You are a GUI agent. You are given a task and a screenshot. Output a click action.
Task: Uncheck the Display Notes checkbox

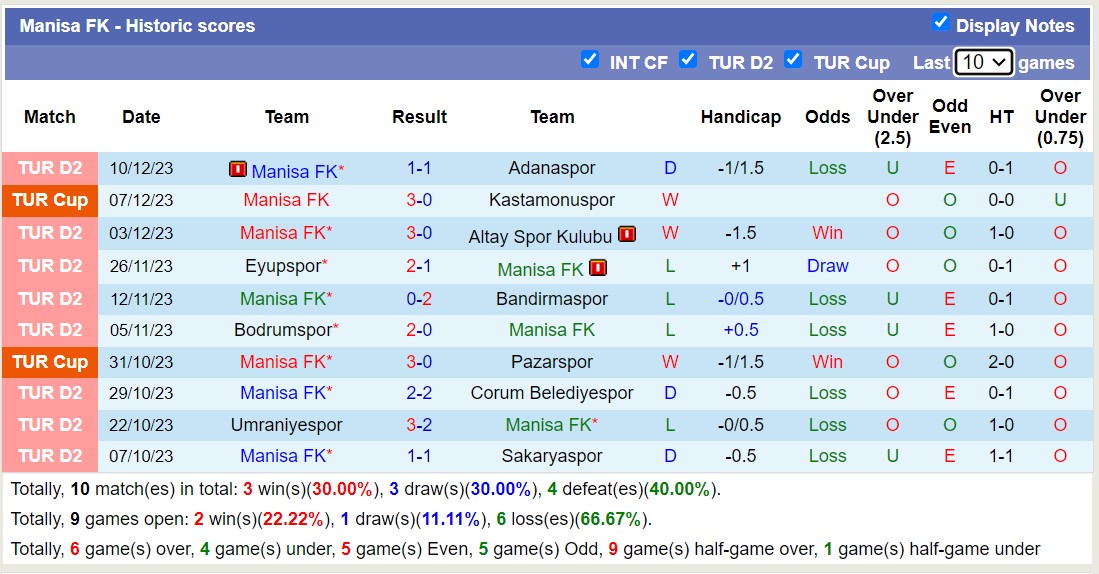click(940, 23)
